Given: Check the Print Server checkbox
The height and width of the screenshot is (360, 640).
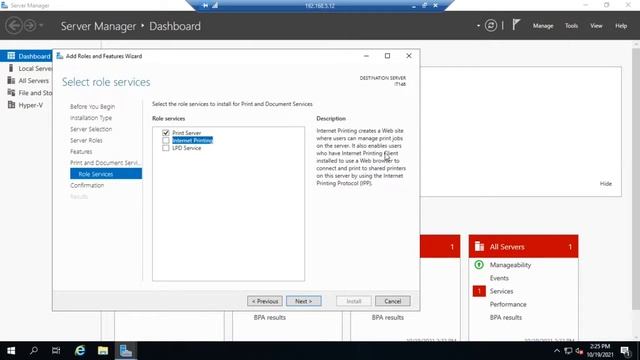Looking at the screenshot, I should point(165,133).
